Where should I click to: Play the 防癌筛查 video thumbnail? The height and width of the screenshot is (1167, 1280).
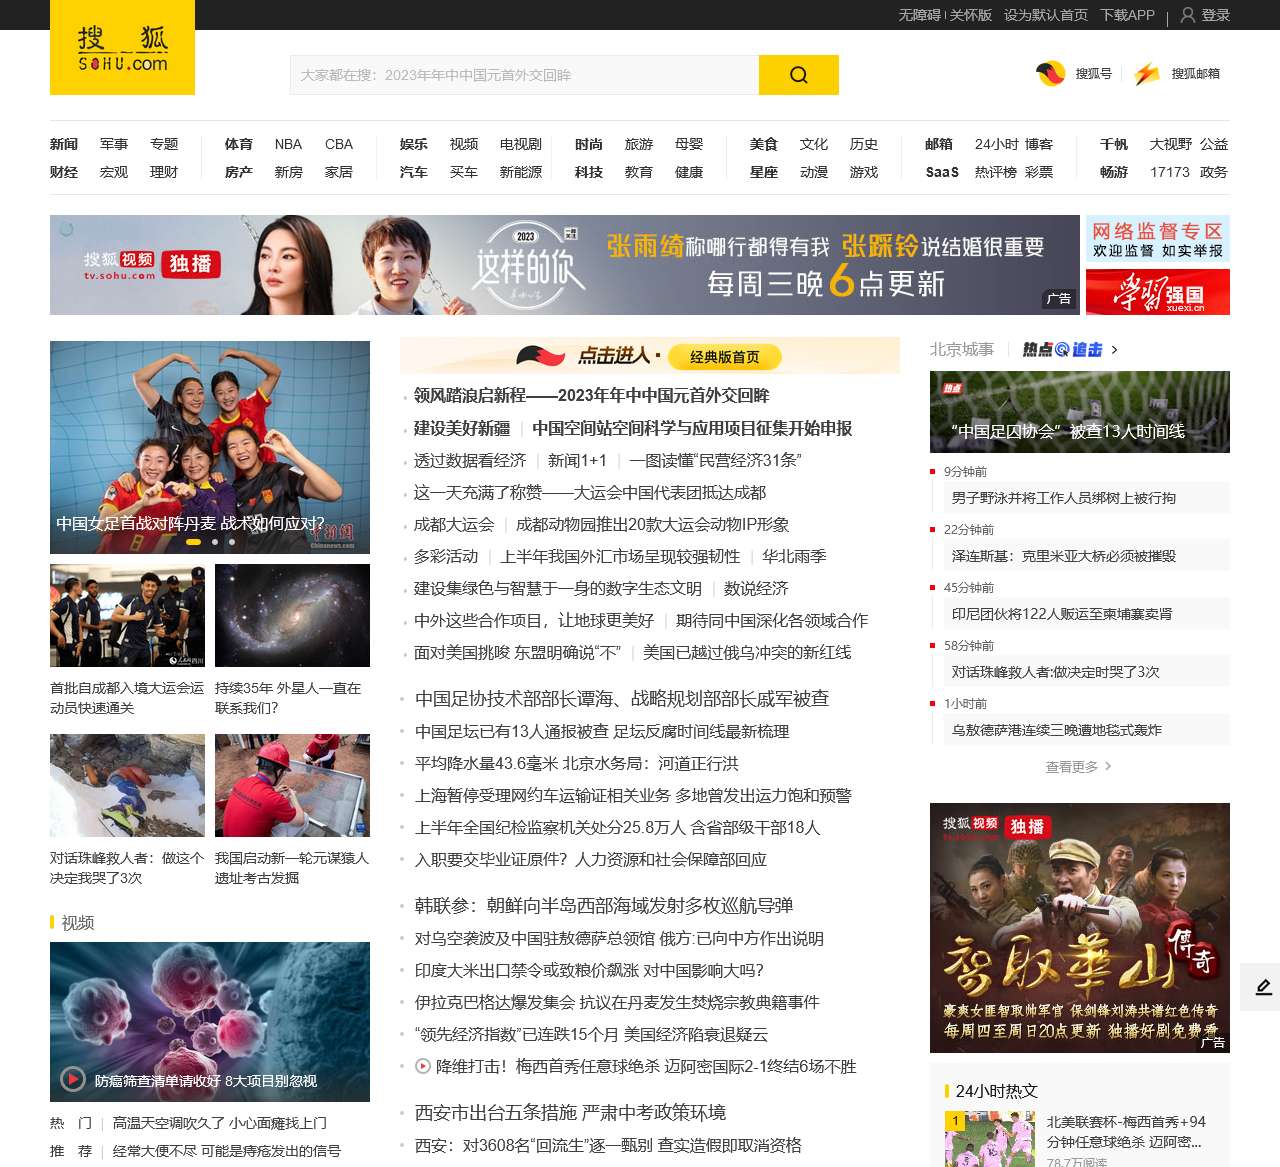[x=72, y=1079]
